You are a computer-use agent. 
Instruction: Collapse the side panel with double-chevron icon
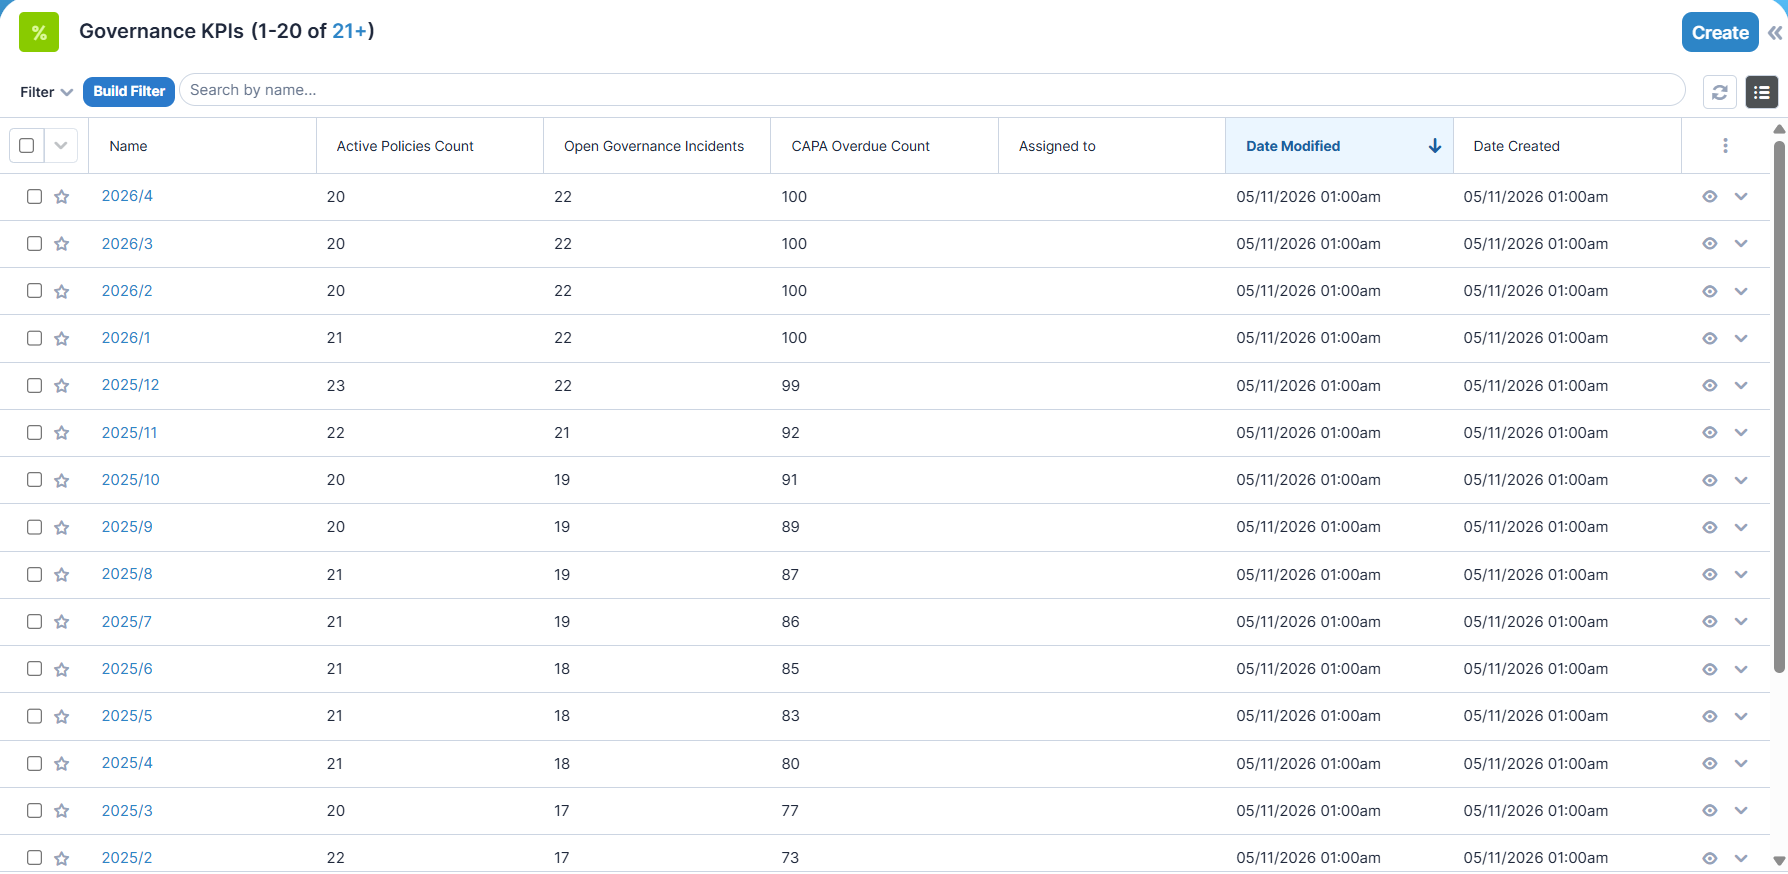[x=1775, y=32]
